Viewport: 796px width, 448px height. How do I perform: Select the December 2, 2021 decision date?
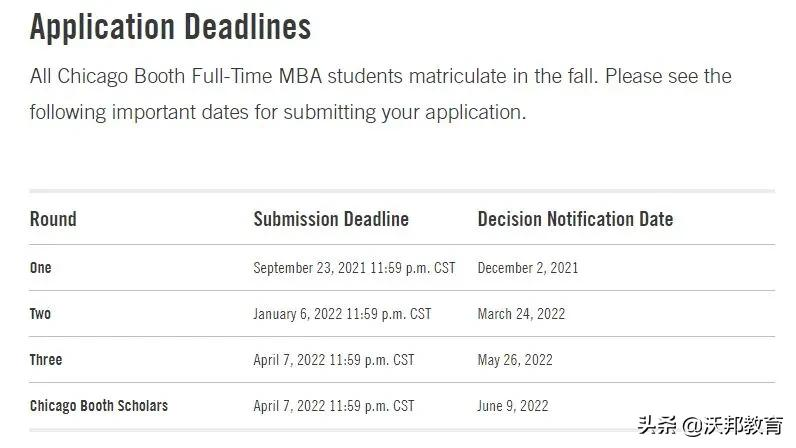[x=528, y=268]
